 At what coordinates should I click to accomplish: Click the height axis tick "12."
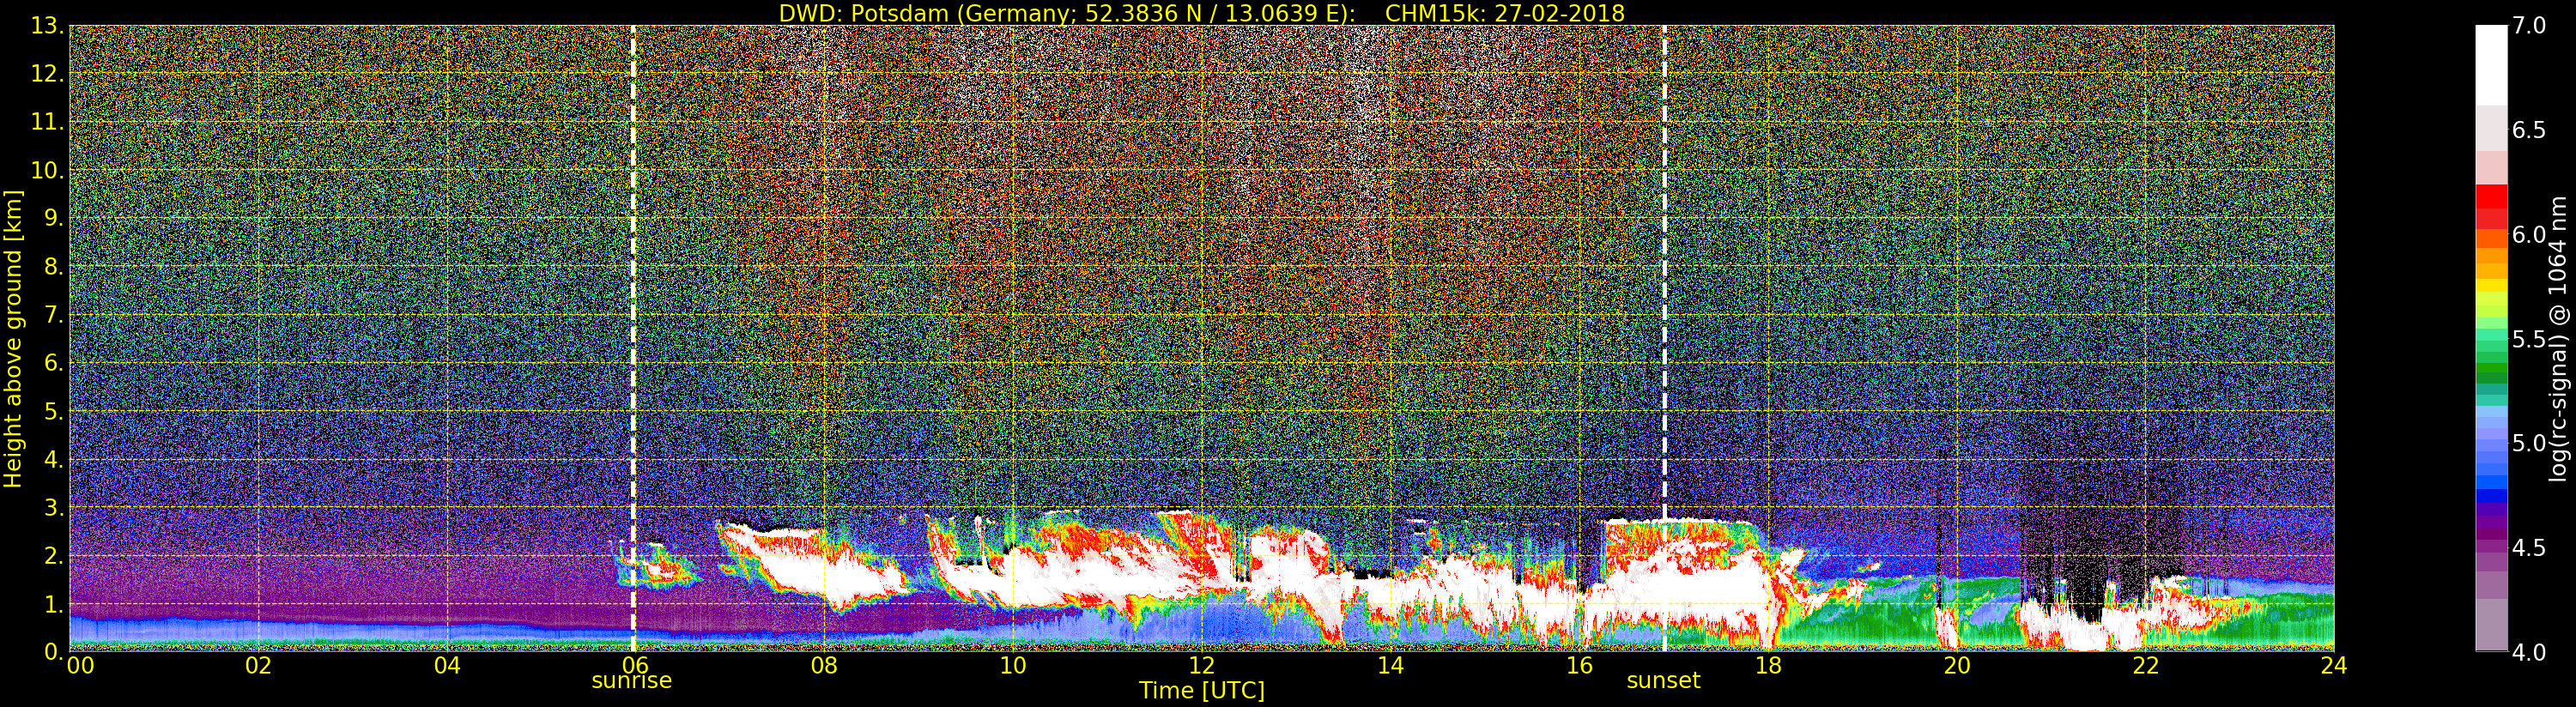pos(47,74)
